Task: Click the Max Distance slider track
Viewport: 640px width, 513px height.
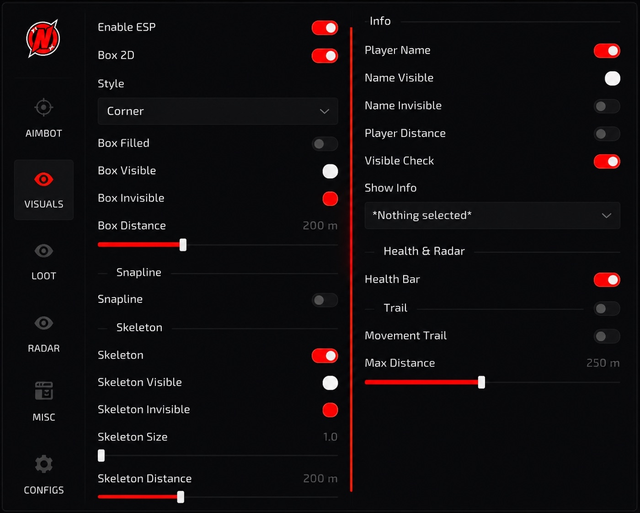Action: point(492,382)
